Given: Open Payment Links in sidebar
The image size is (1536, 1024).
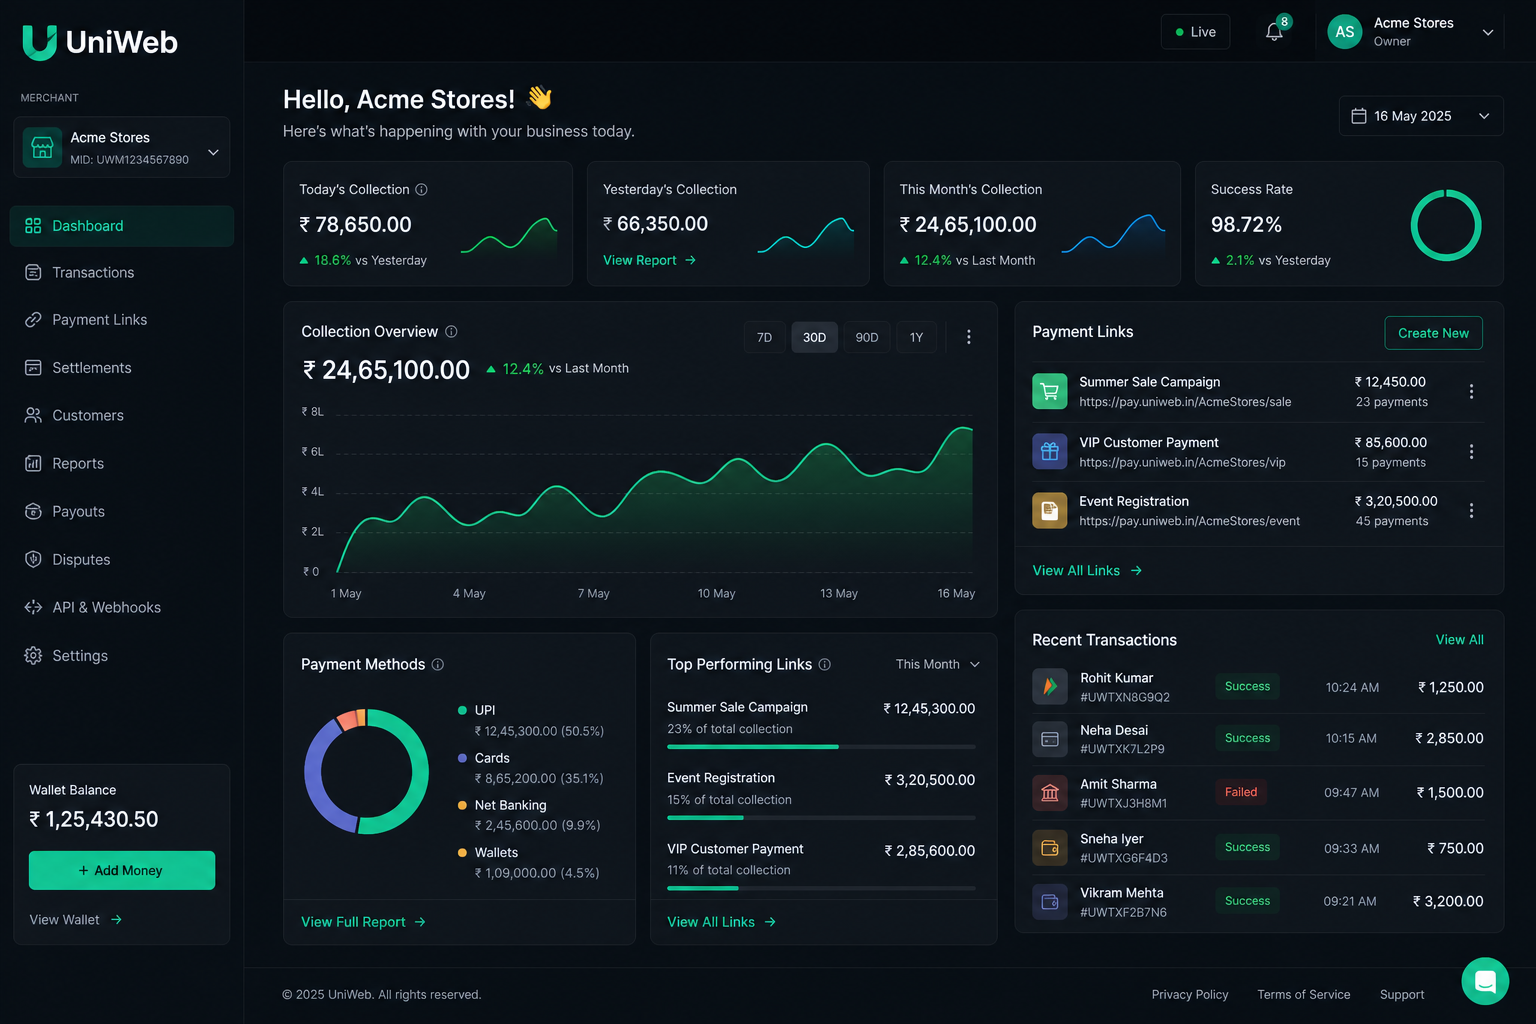Looking at the screenshot, I should [x=122, y=320].
